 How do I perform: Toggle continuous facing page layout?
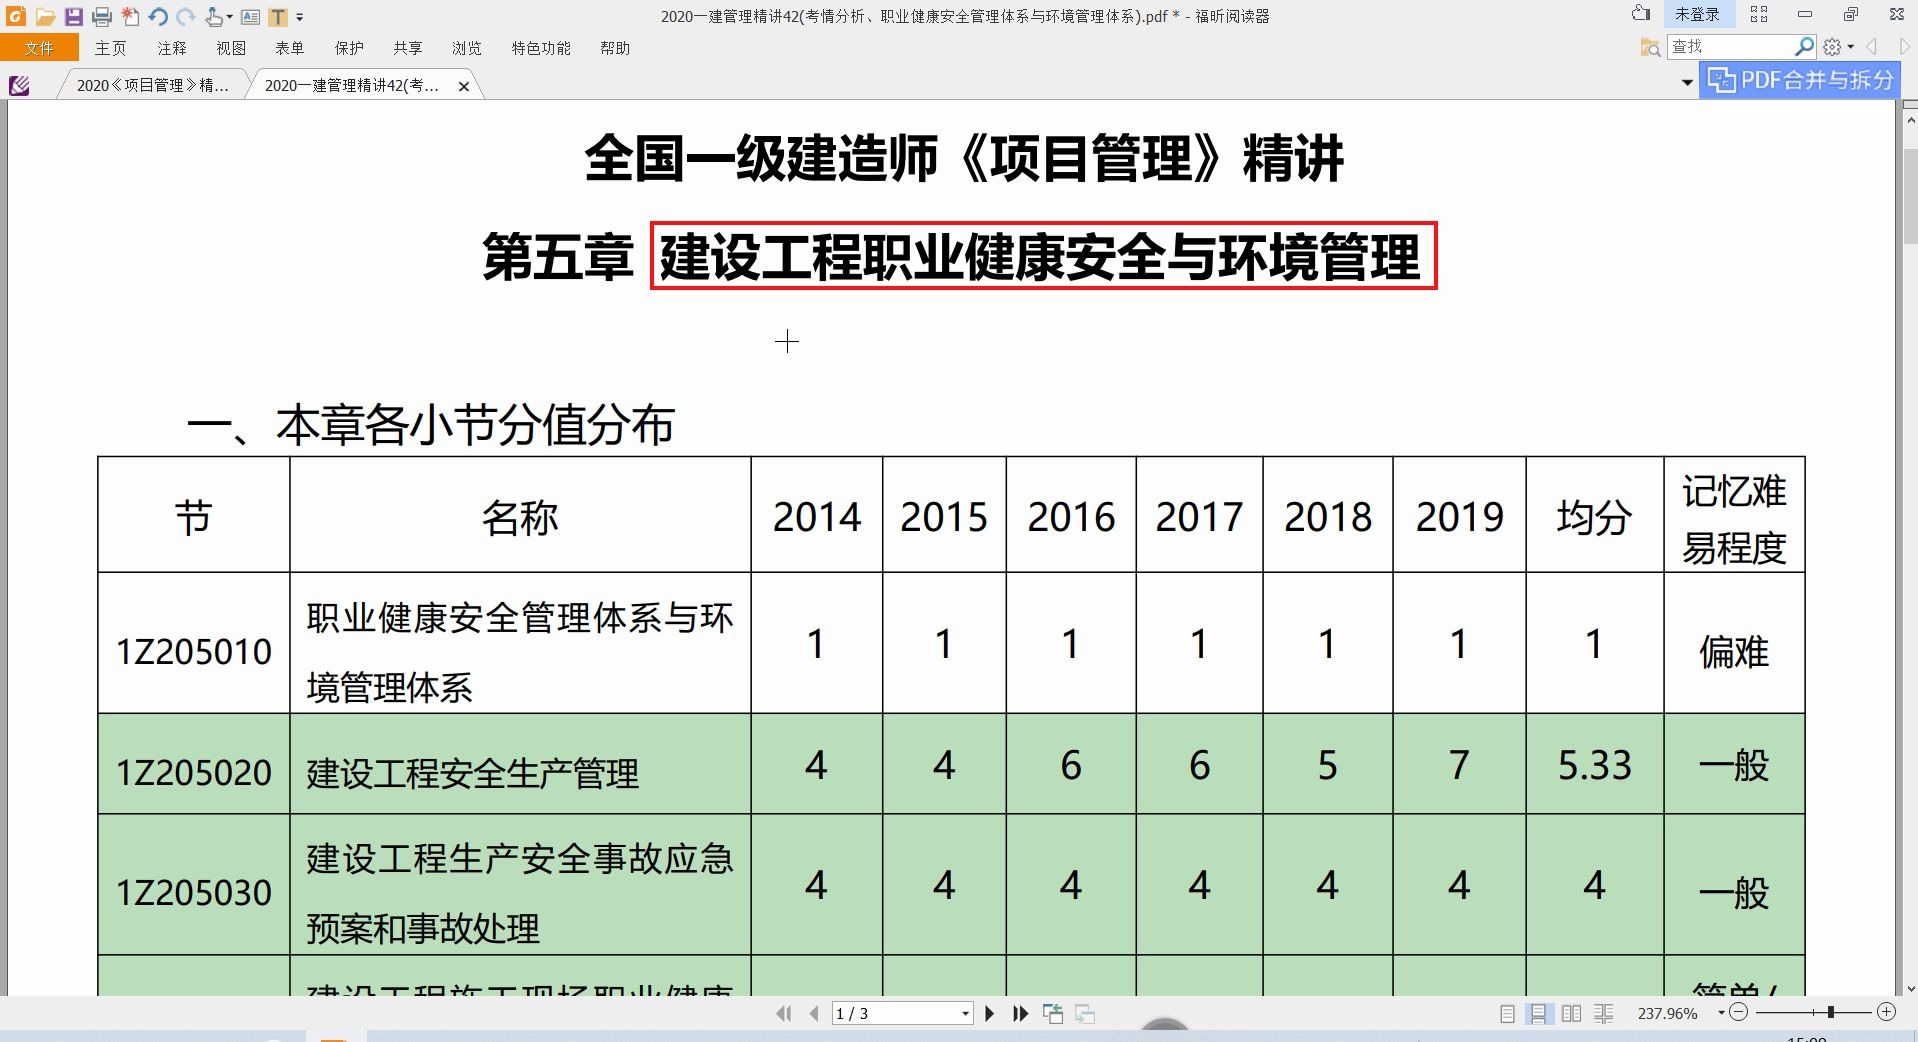pyautogui.click(x=1604, y=1013)
